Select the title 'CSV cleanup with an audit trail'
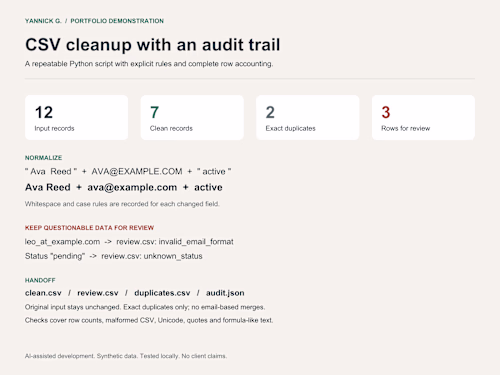Viewport: 500px width, 375px height. 153,45
